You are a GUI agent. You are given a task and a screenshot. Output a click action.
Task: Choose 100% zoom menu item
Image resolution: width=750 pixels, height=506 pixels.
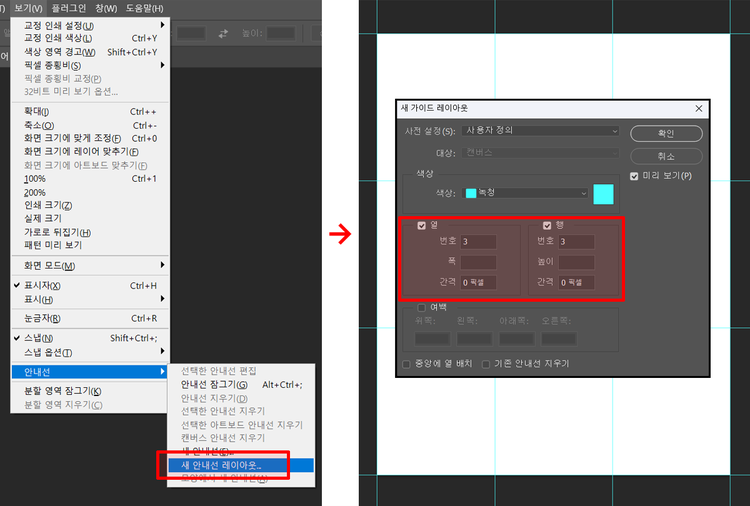[89, 178]
